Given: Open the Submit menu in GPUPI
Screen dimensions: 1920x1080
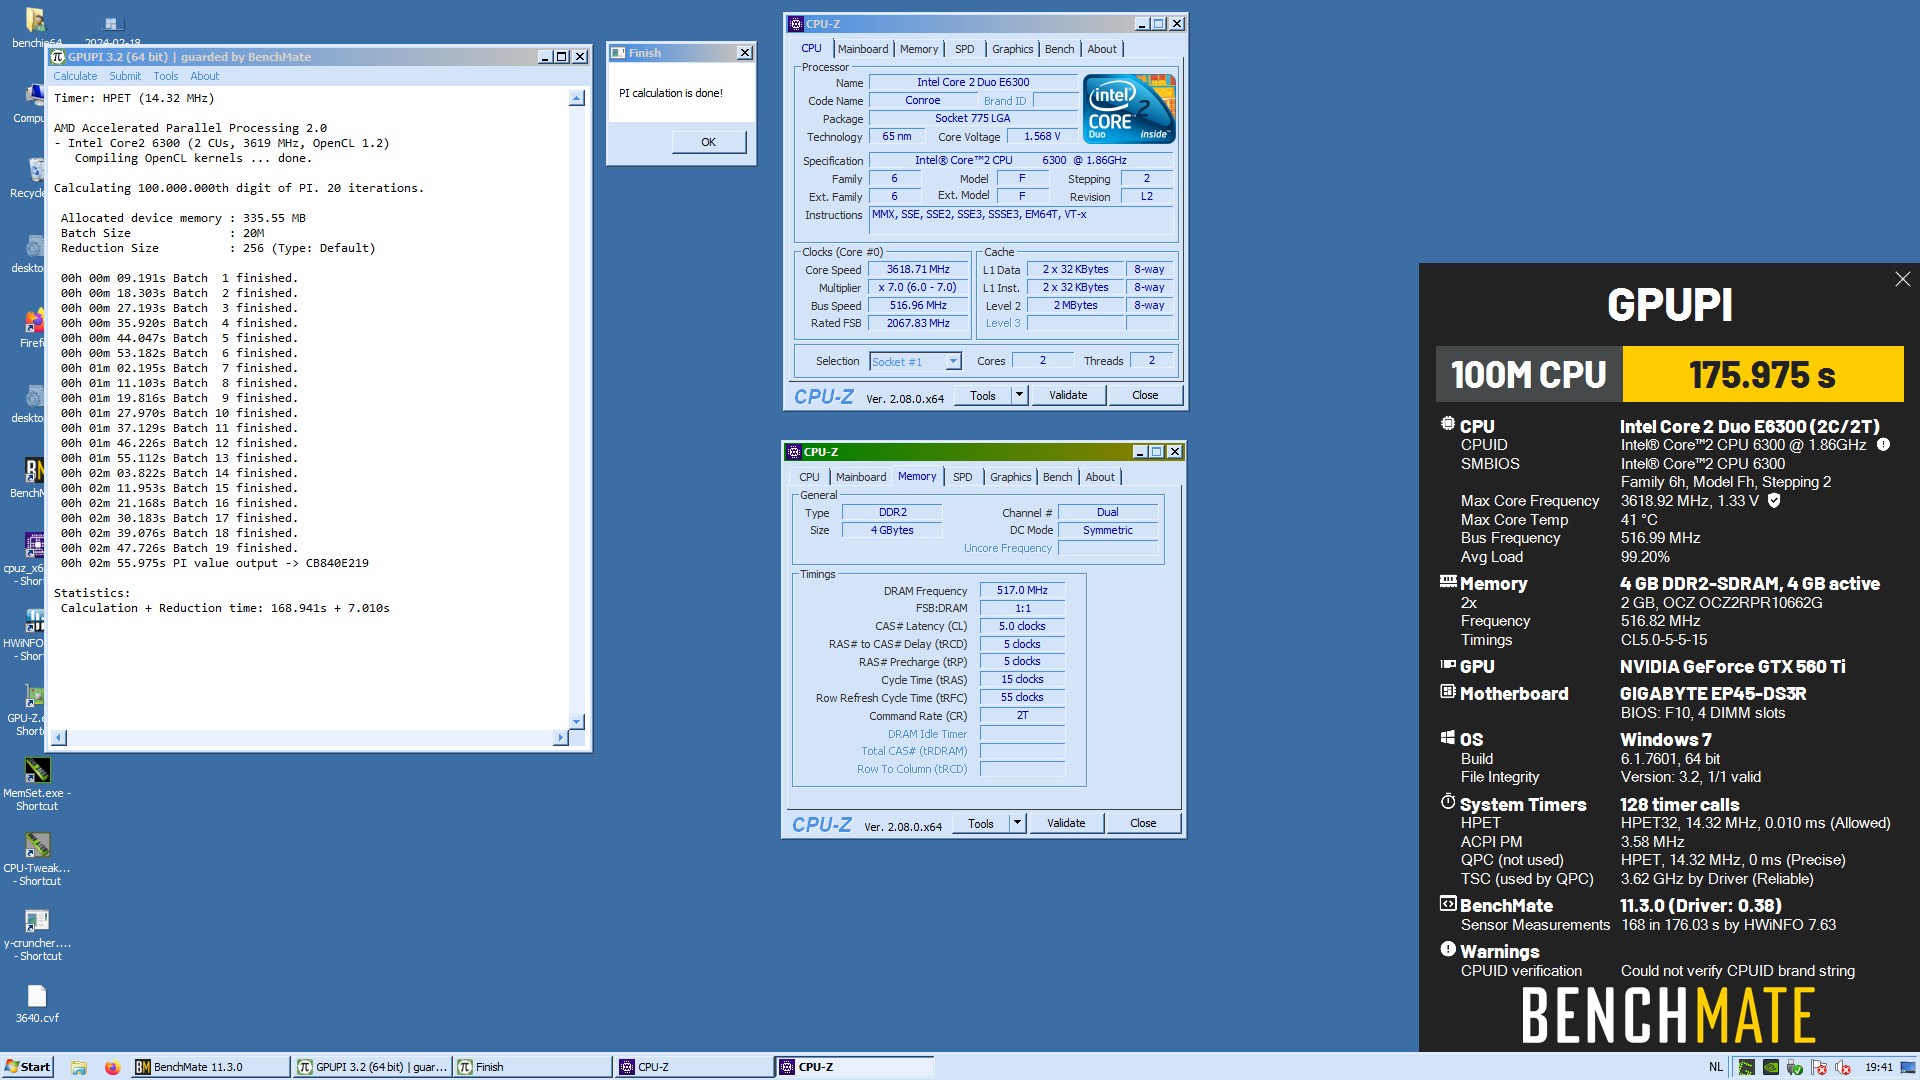Looking at the screenshot, I should [125, 76].
